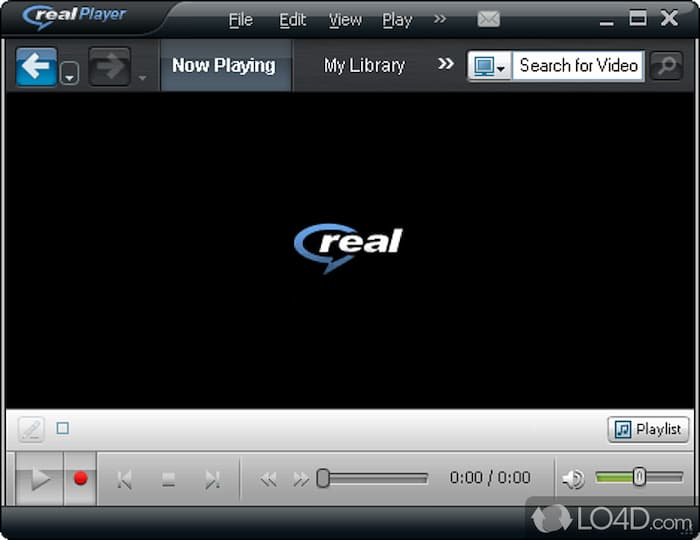Click the real logo in video area

(348, 248)
